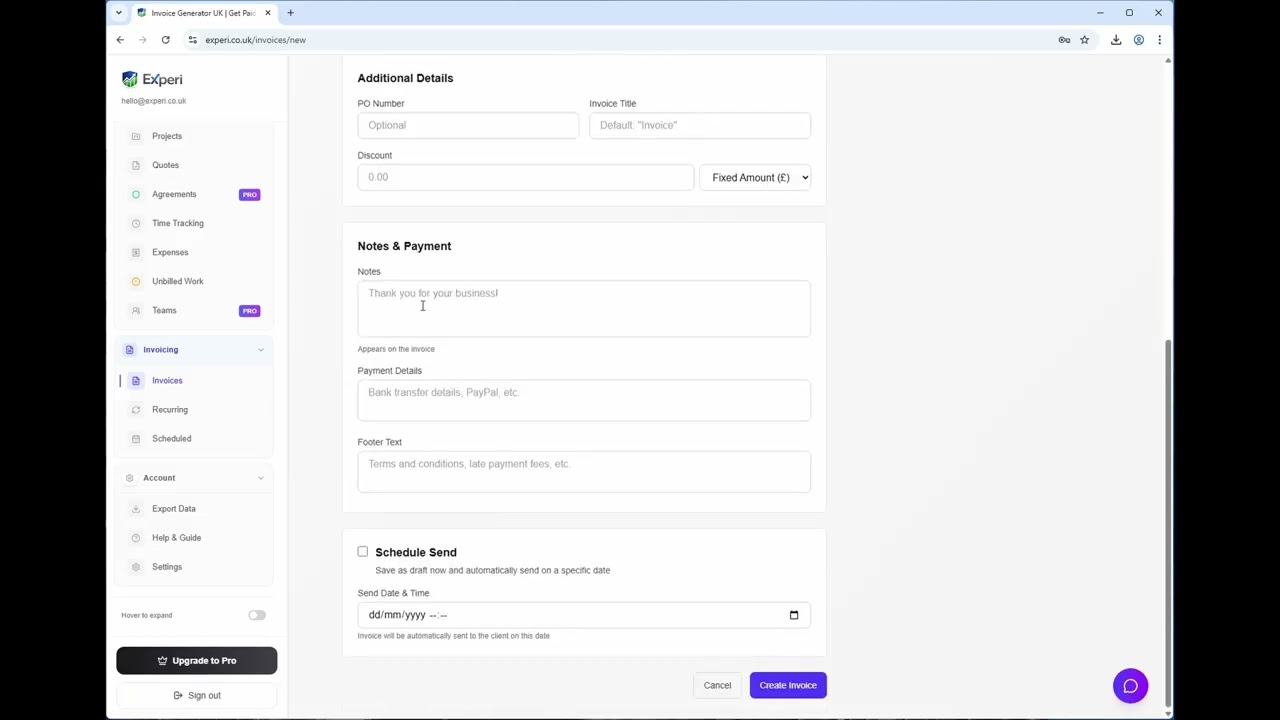This screenshot has height=720, width=1280.
Task: Click the Send Date & Time field
Action: (584, 615)
